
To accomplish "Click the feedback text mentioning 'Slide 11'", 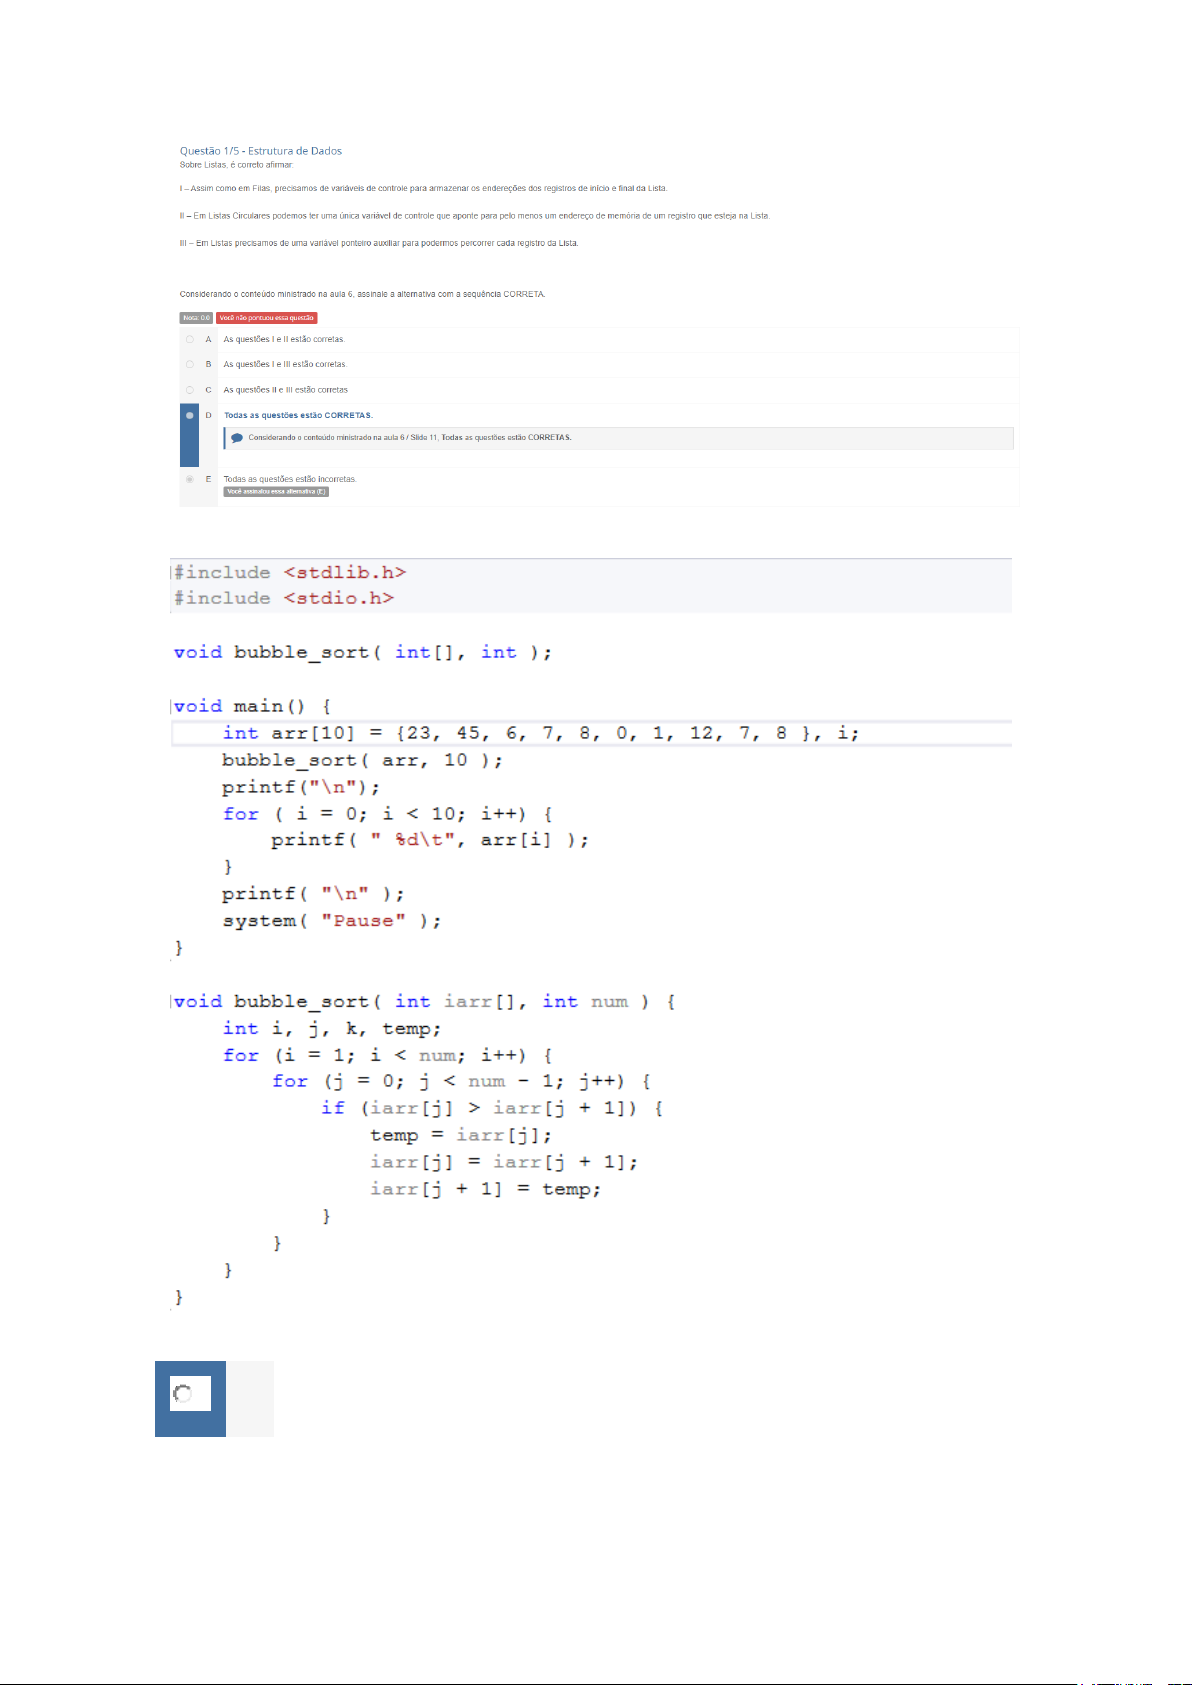I will pyautogui.click(x=410, y=438).
